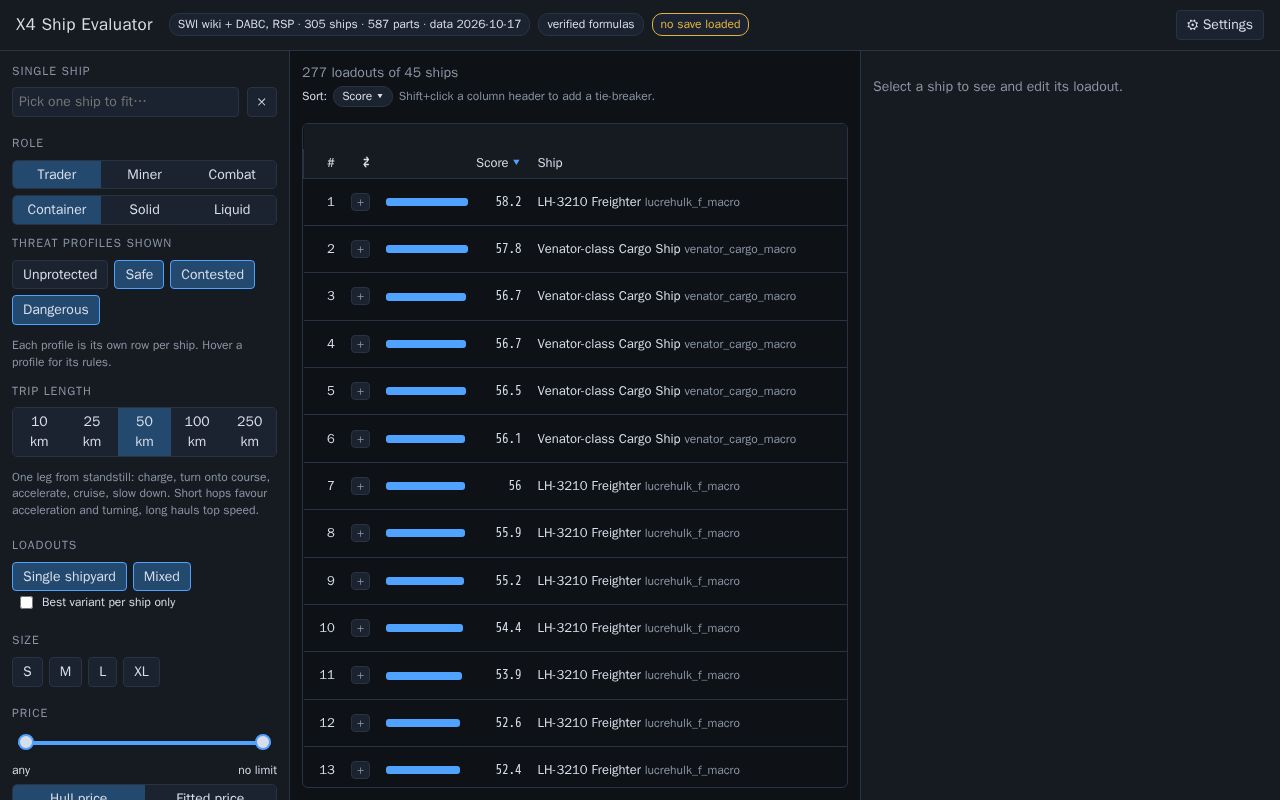This screenshot has width=1280, height=800.
Task: Click the minimum price slider handle
Action: click(26, 742)
